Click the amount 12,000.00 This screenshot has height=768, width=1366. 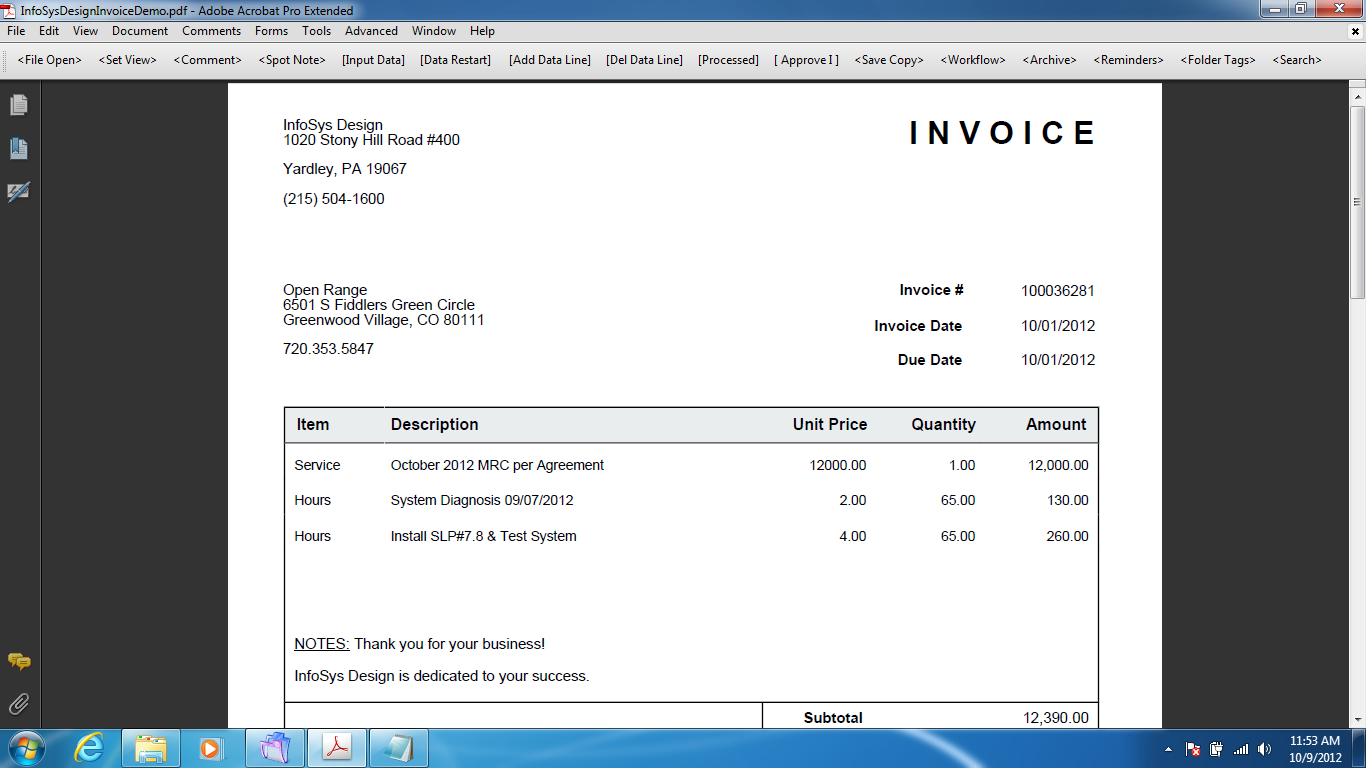(x=1058, y=465)
